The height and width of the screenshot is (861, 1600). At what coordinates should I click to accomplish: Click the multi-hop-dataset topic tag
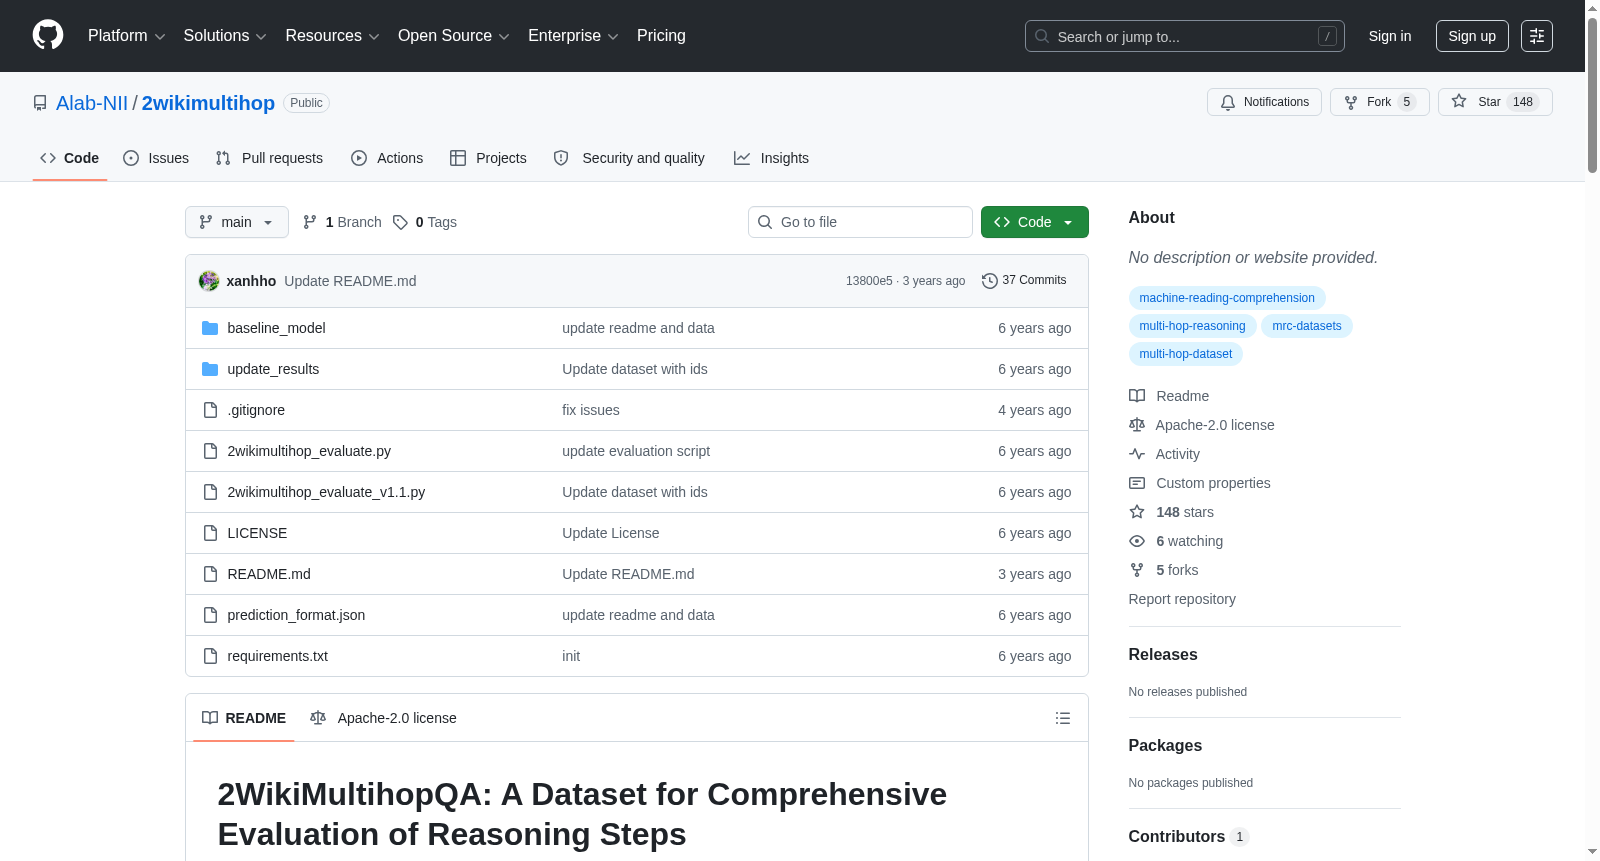(1186, 354)
